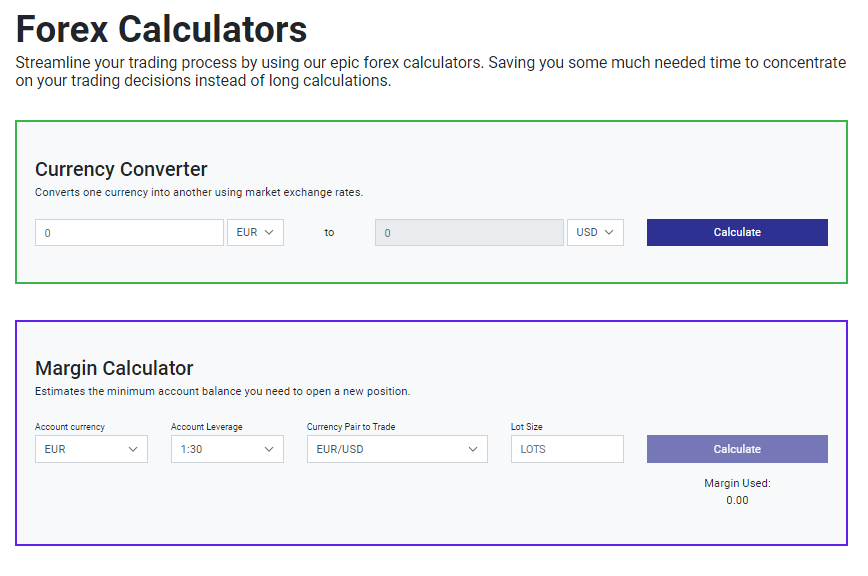Open the 1:30 Account Leverage dropdown
Screen dimensions: 868x576
pos(227,449)
